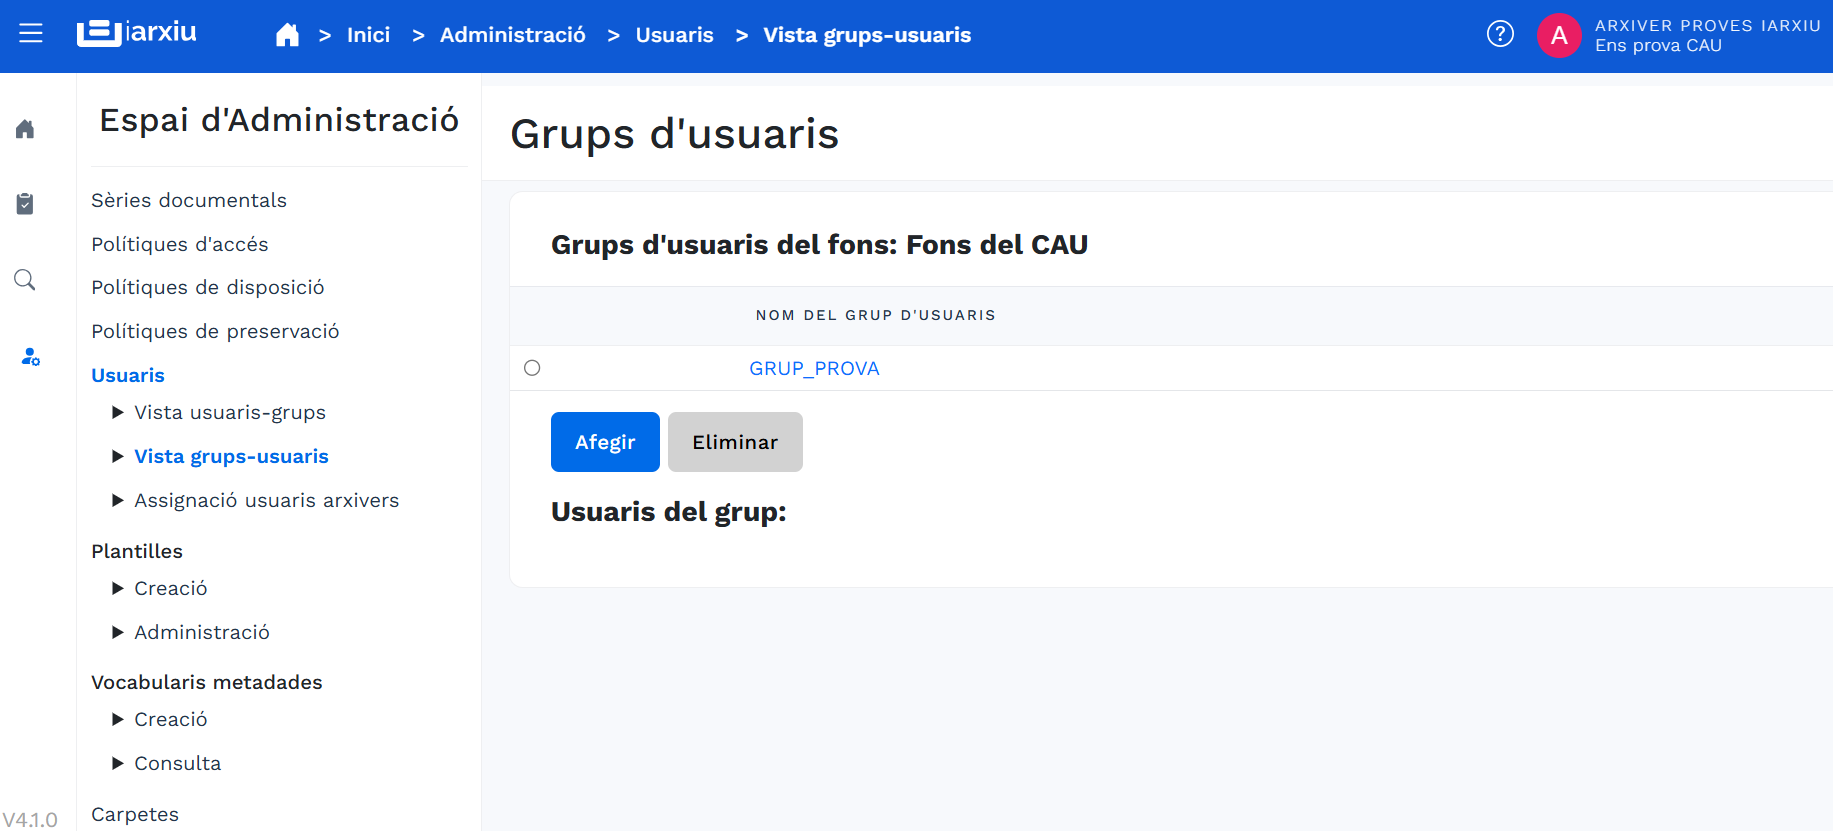Expand the Consulta arrow
The height and width of the screenshot is (831, 1833).
[118, 763]
